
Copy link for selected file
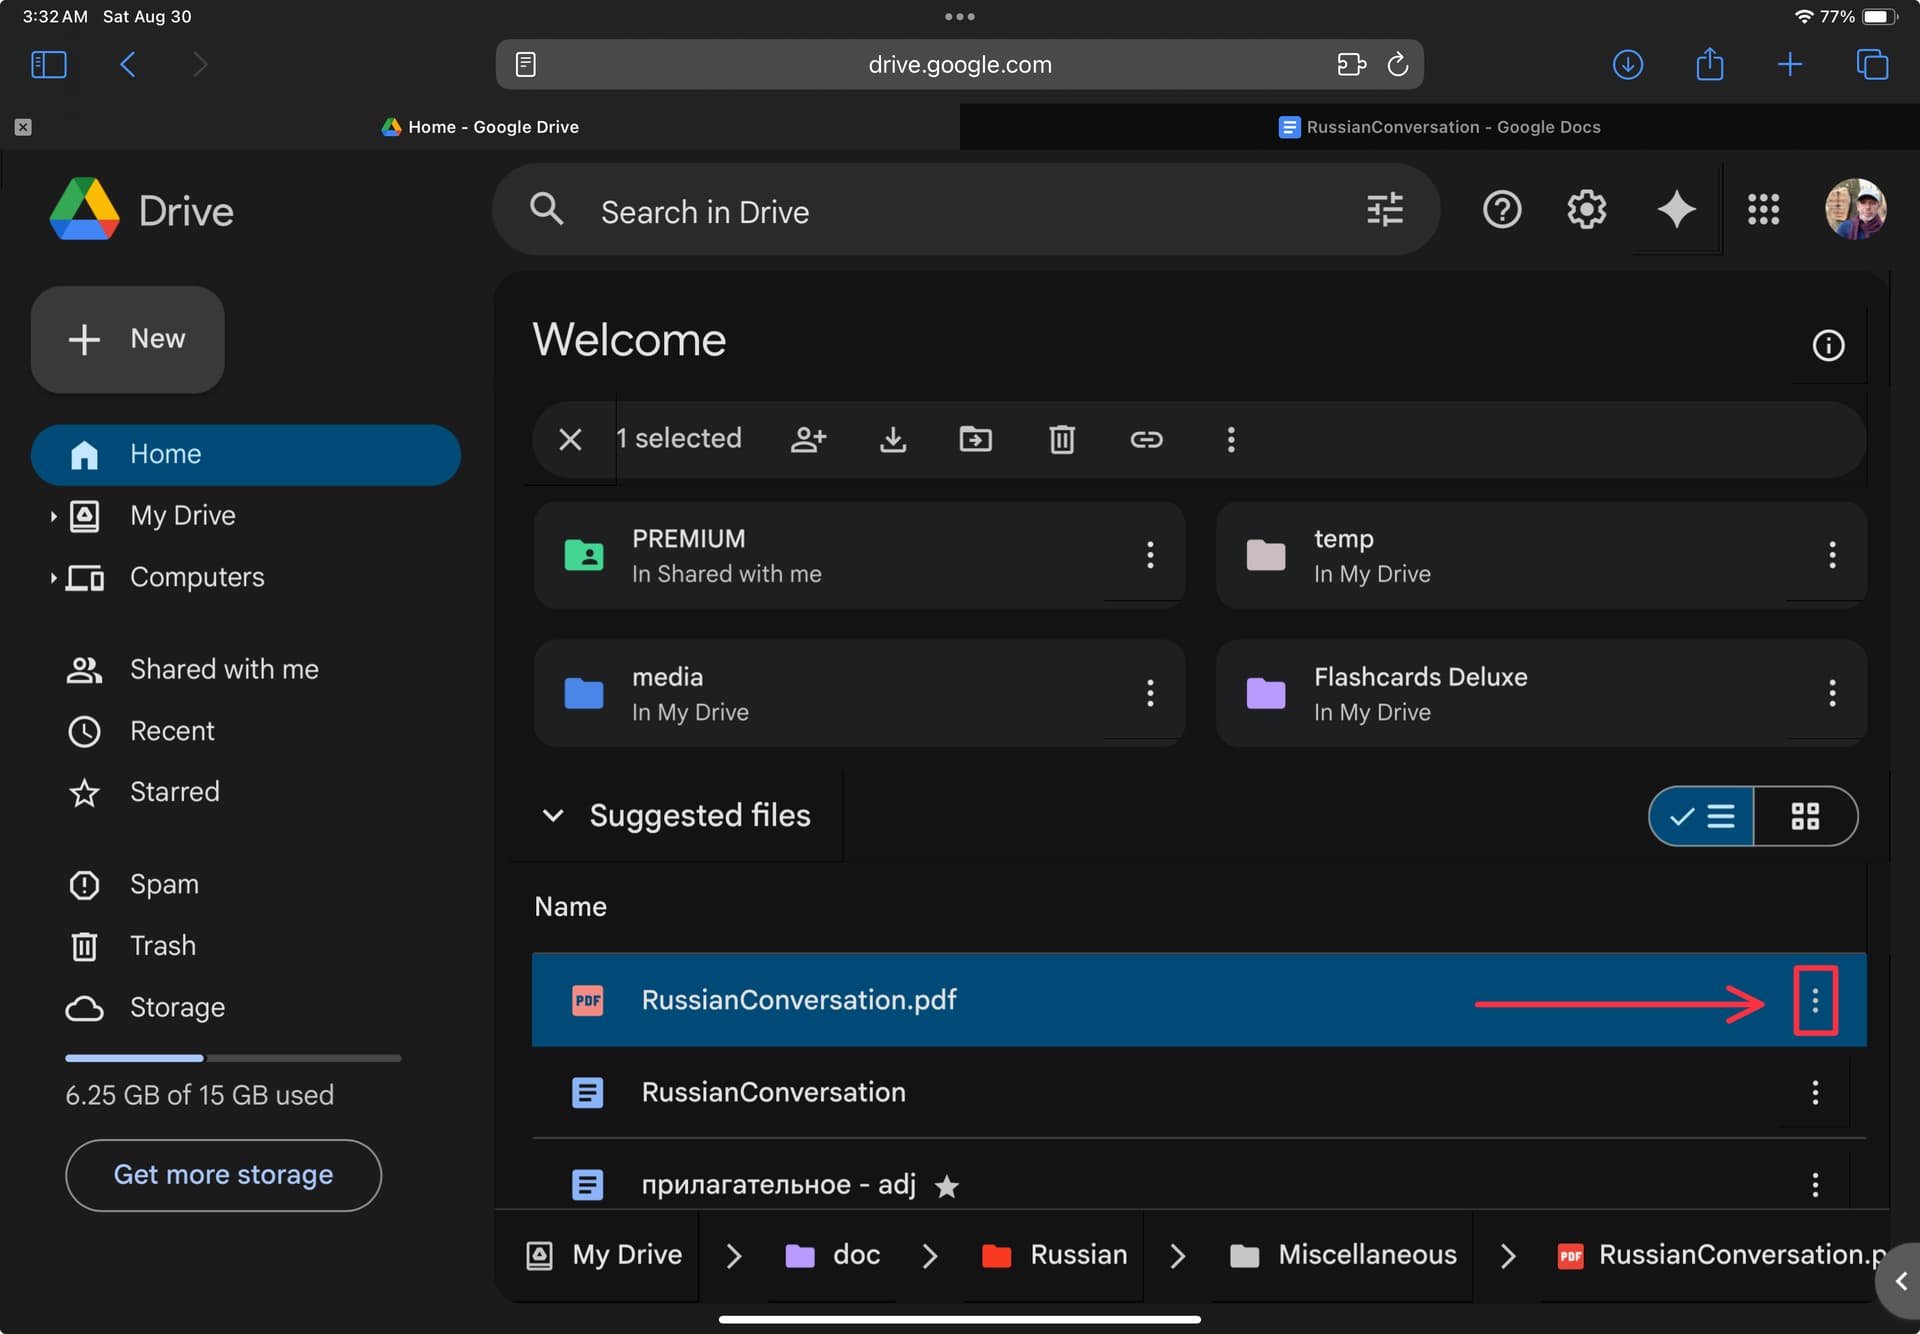(x=1146, y=439)
